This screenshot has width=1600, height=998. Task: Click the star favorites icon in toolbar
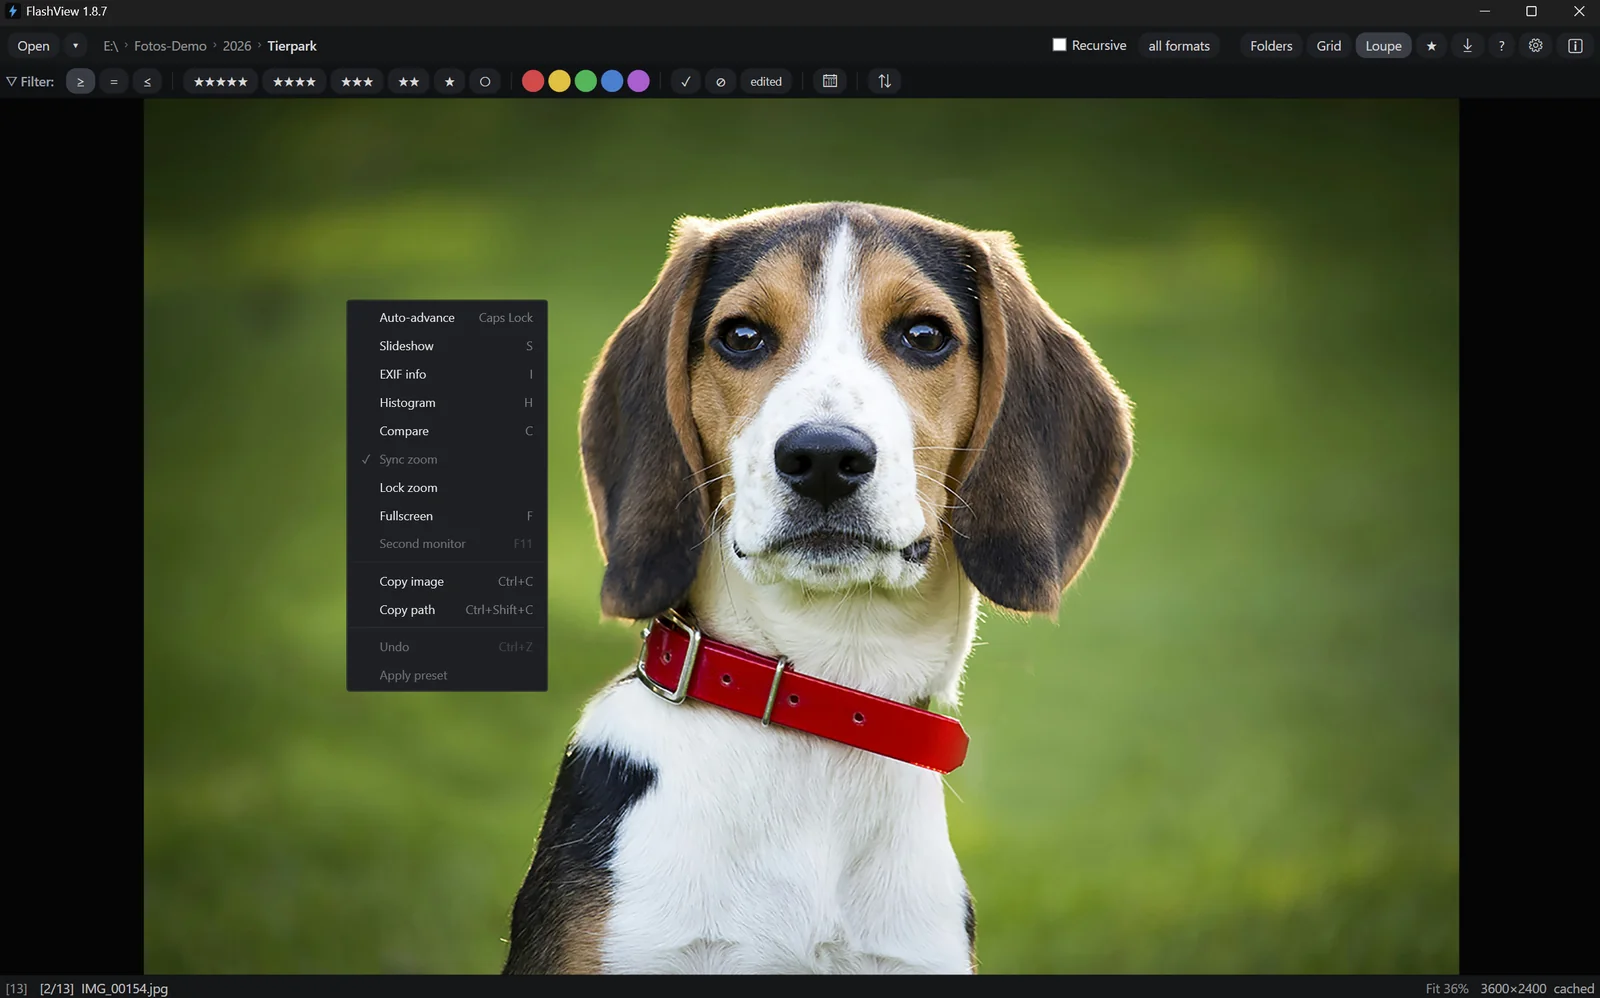(1431, 46)
